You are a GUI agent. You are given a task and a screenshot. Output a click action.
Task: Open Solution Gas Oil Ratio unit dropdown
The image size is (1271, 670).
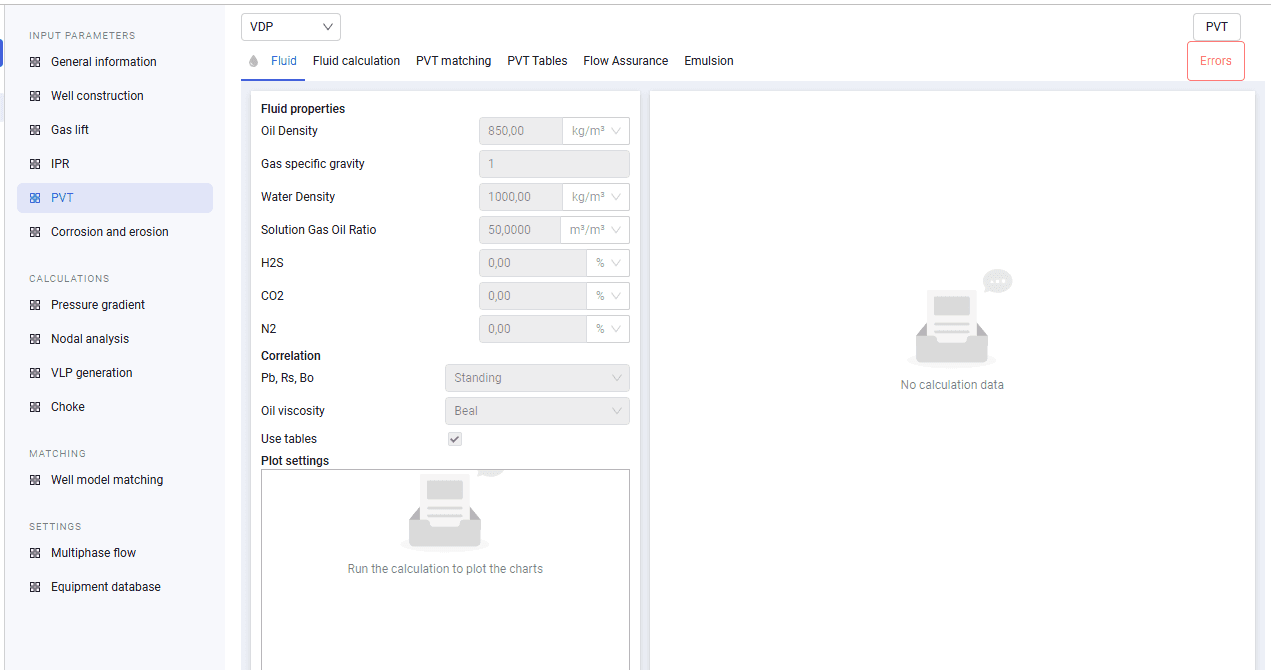pos(596,230)
